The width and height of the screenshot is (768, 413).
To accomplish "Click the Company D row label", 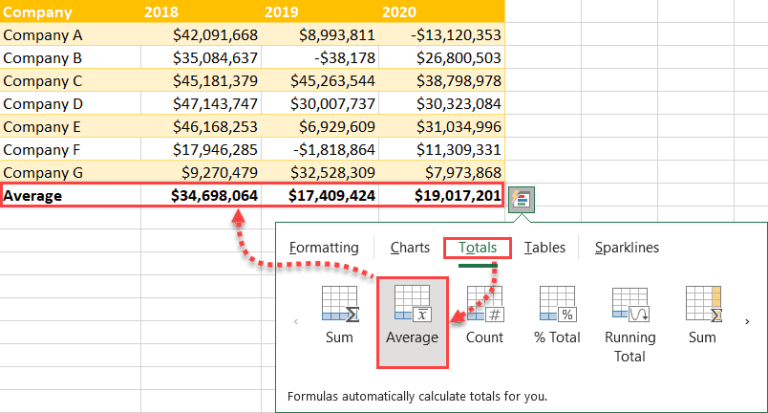I will [x=71, y=104].
